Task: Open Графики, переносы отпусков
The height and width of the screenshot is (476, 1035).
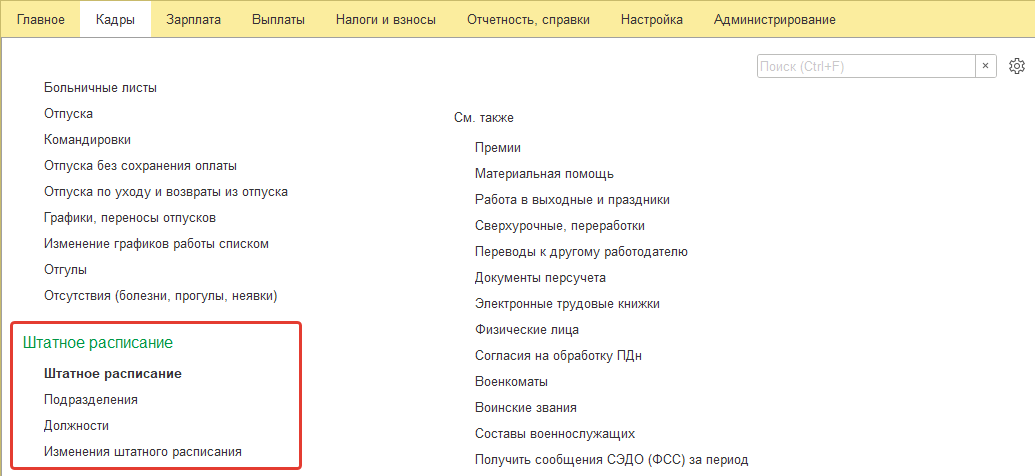Action: point(130,218)
